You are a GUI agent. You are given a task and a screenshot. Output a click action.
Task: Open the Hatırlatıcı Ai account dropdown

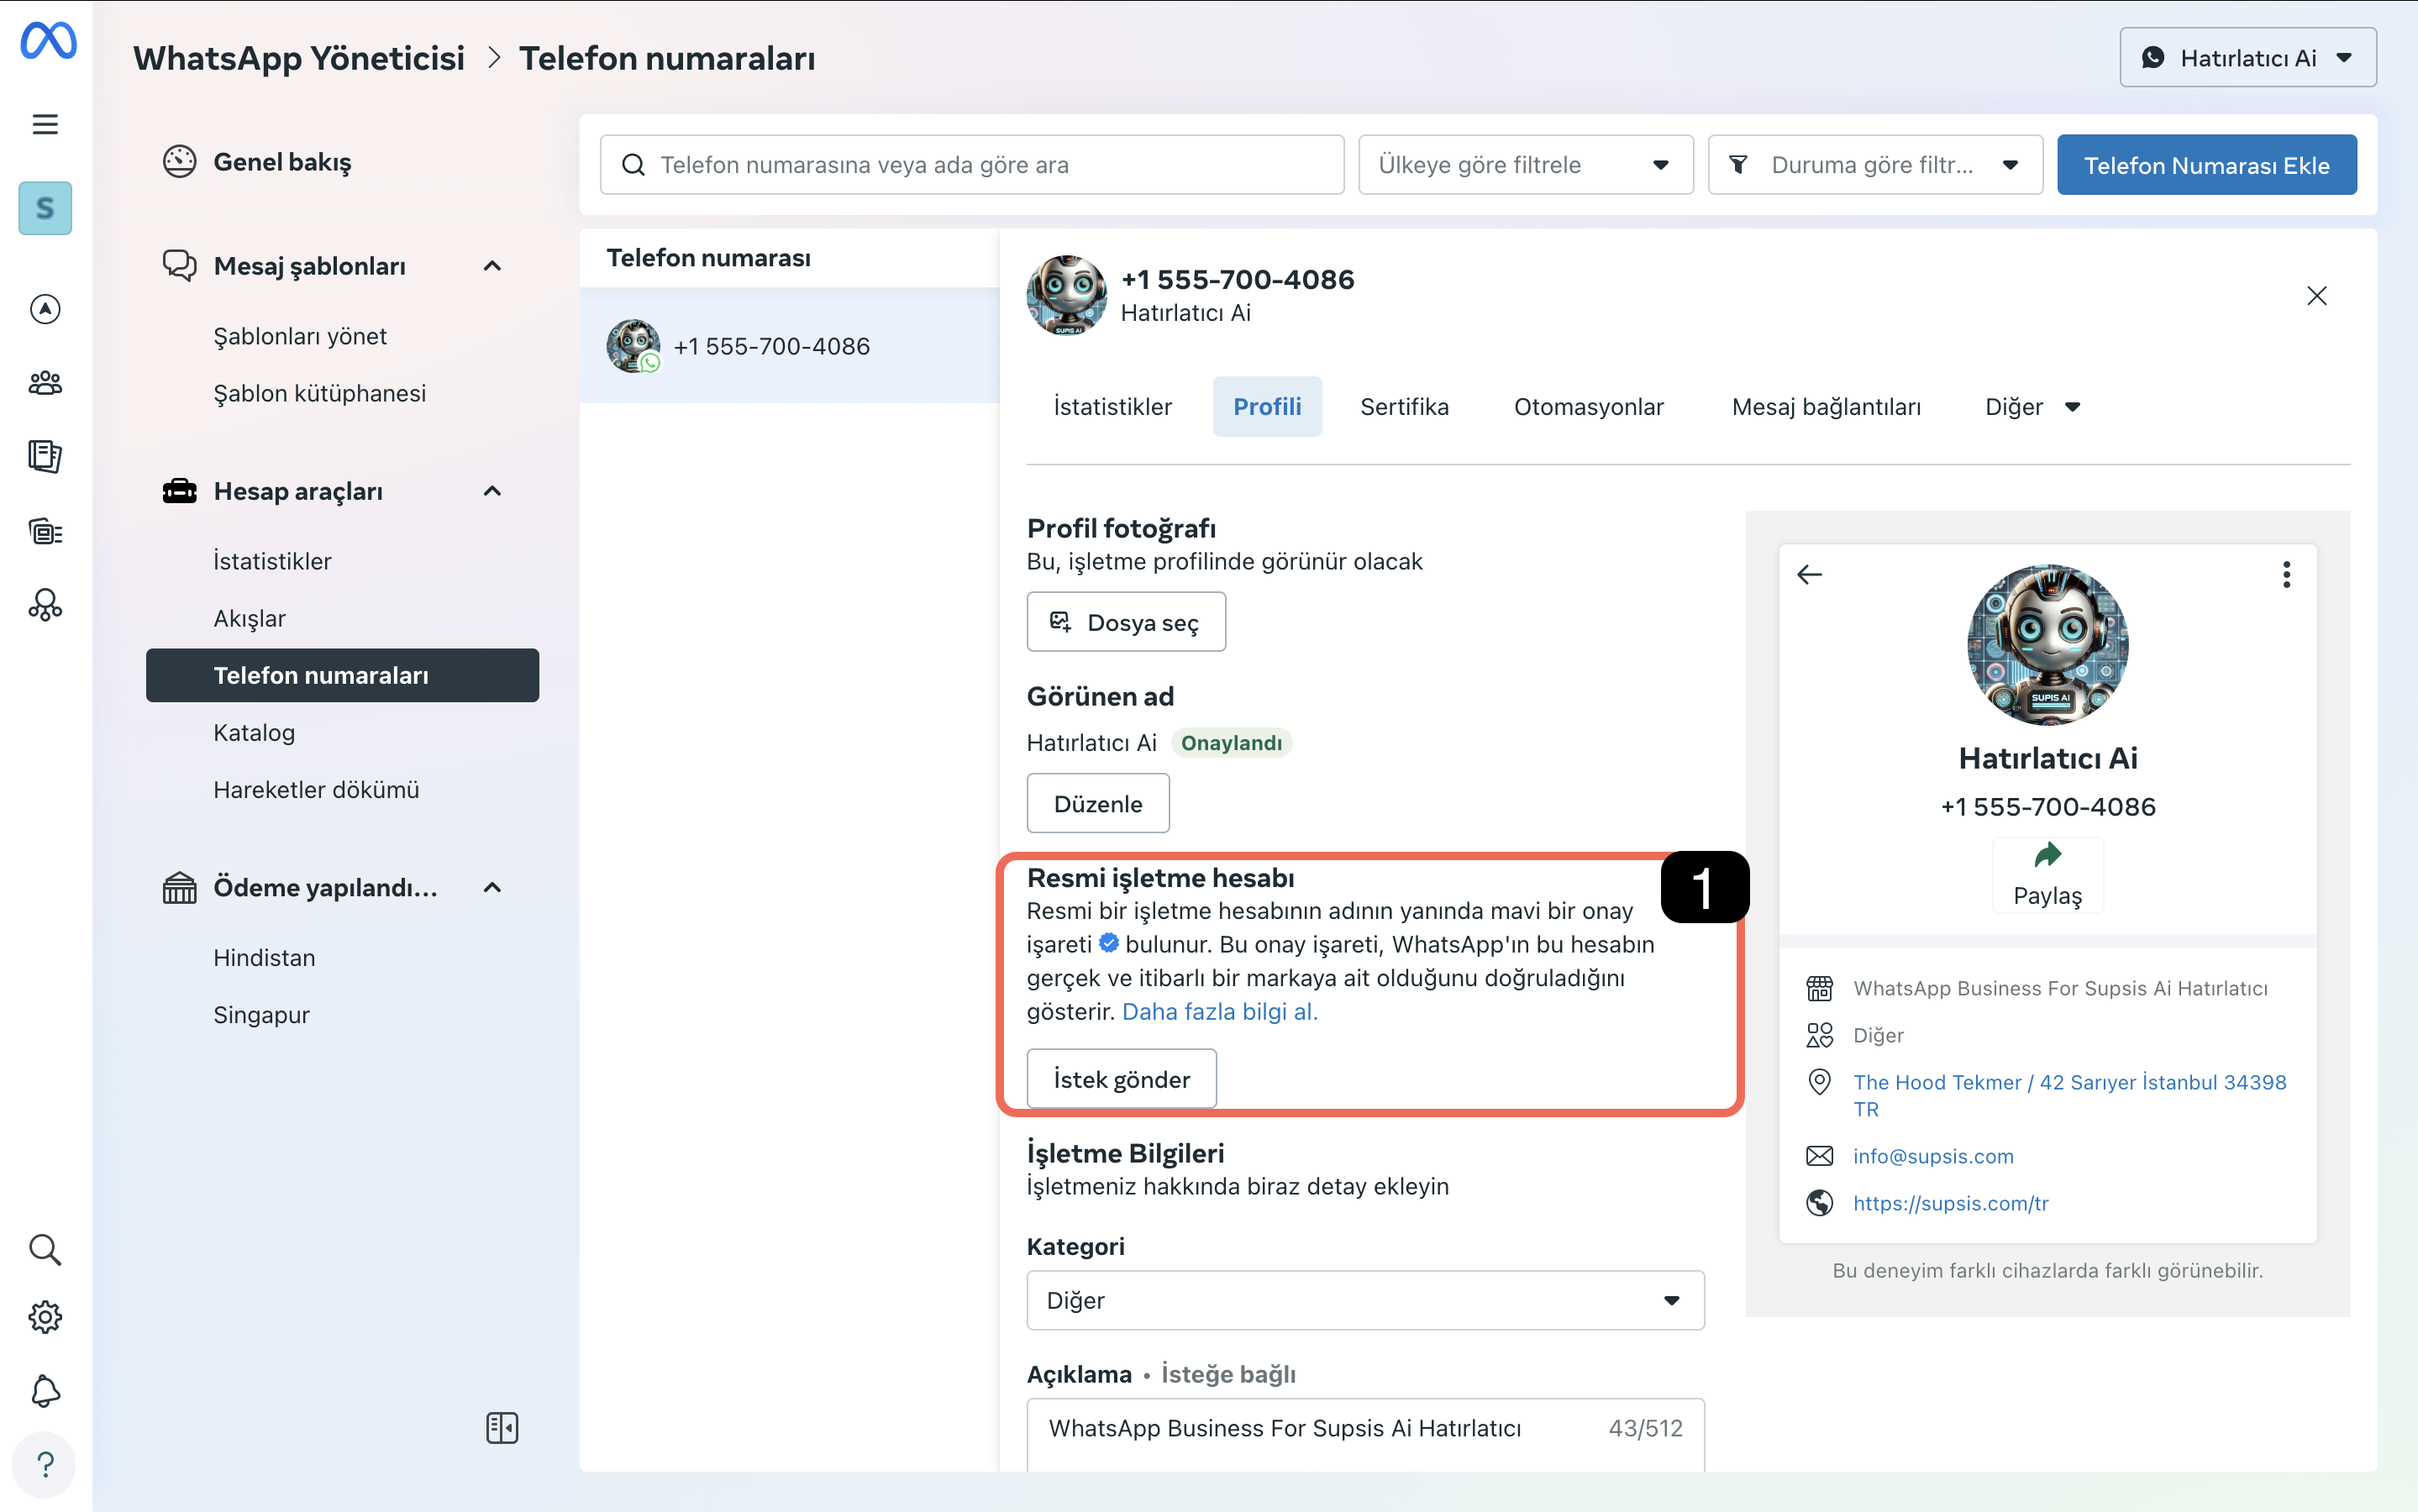[2248, 58]
